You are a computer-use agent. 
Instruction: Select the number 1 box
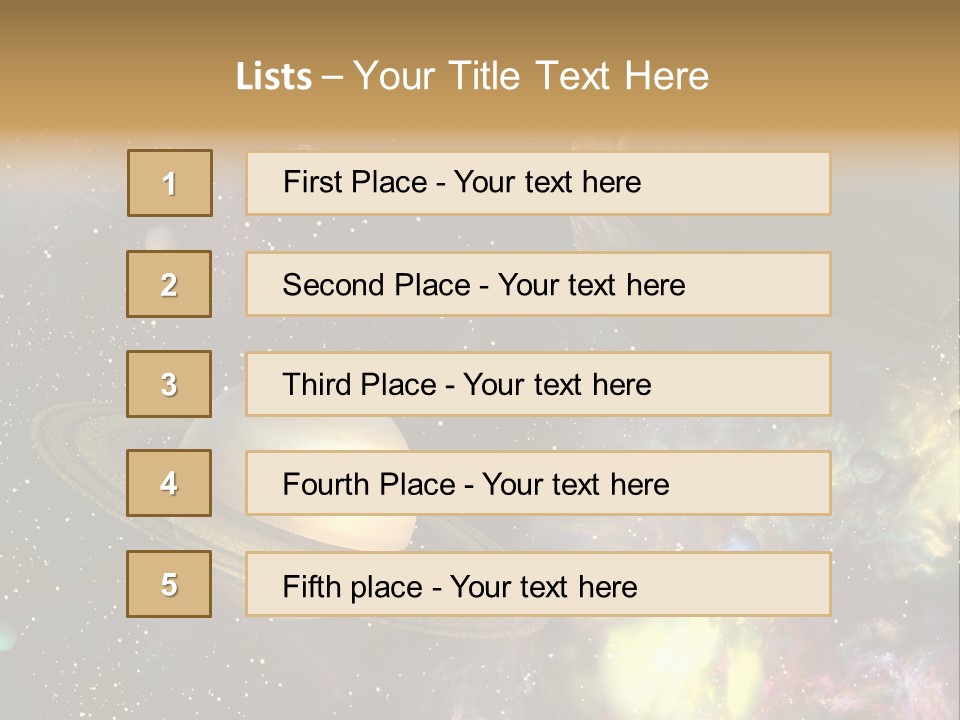tap(170, 183)
